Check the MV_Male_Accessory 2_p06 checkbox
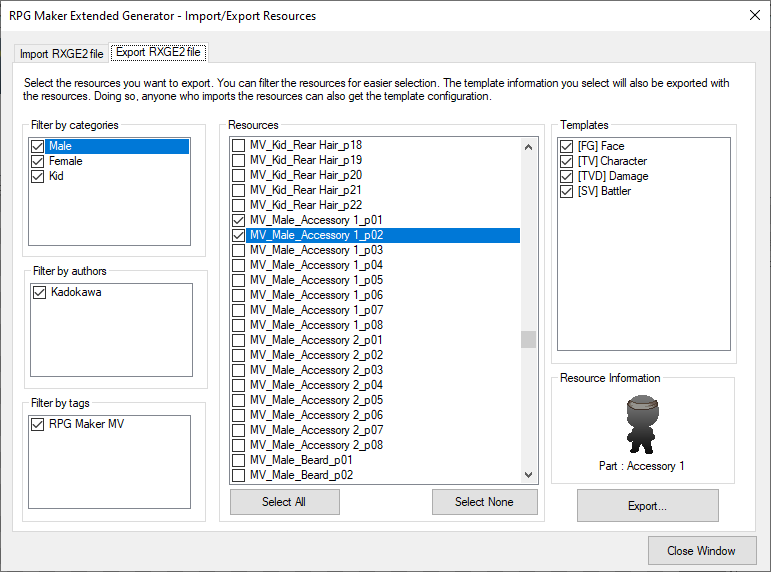The width and height of the screenshot is (771, 572). point(238,415)
